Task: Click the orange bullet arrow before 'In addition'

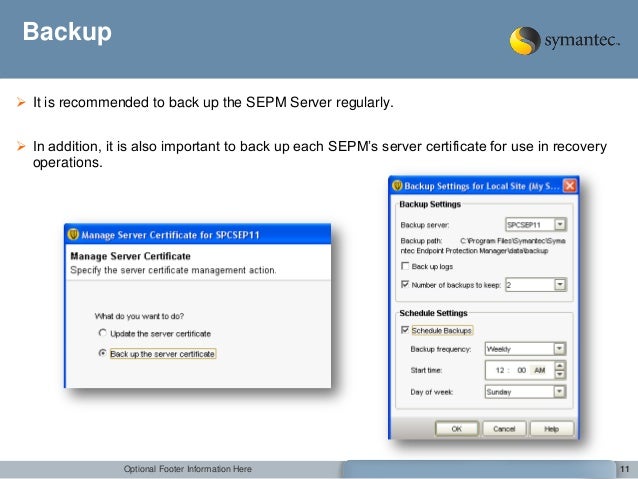Action: click(21, 146)
